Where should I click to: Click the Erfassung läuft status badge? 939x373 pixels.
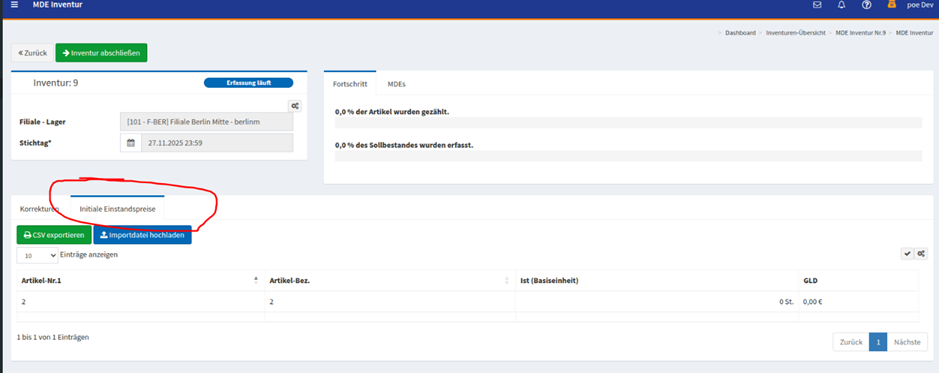point(249,83)
